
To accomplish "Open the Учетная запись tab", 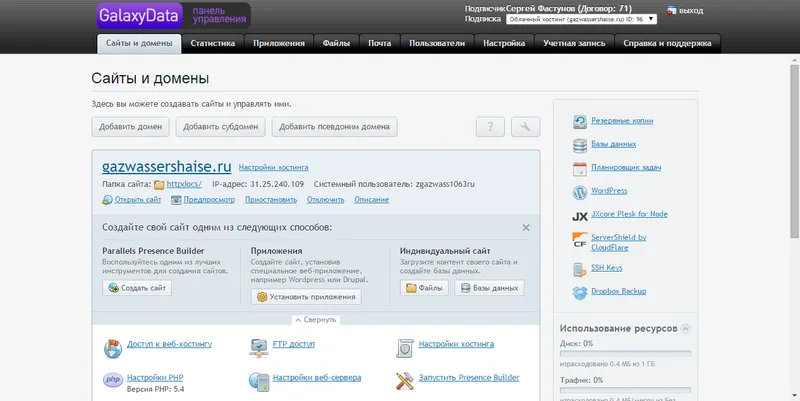I will point(574,43).
